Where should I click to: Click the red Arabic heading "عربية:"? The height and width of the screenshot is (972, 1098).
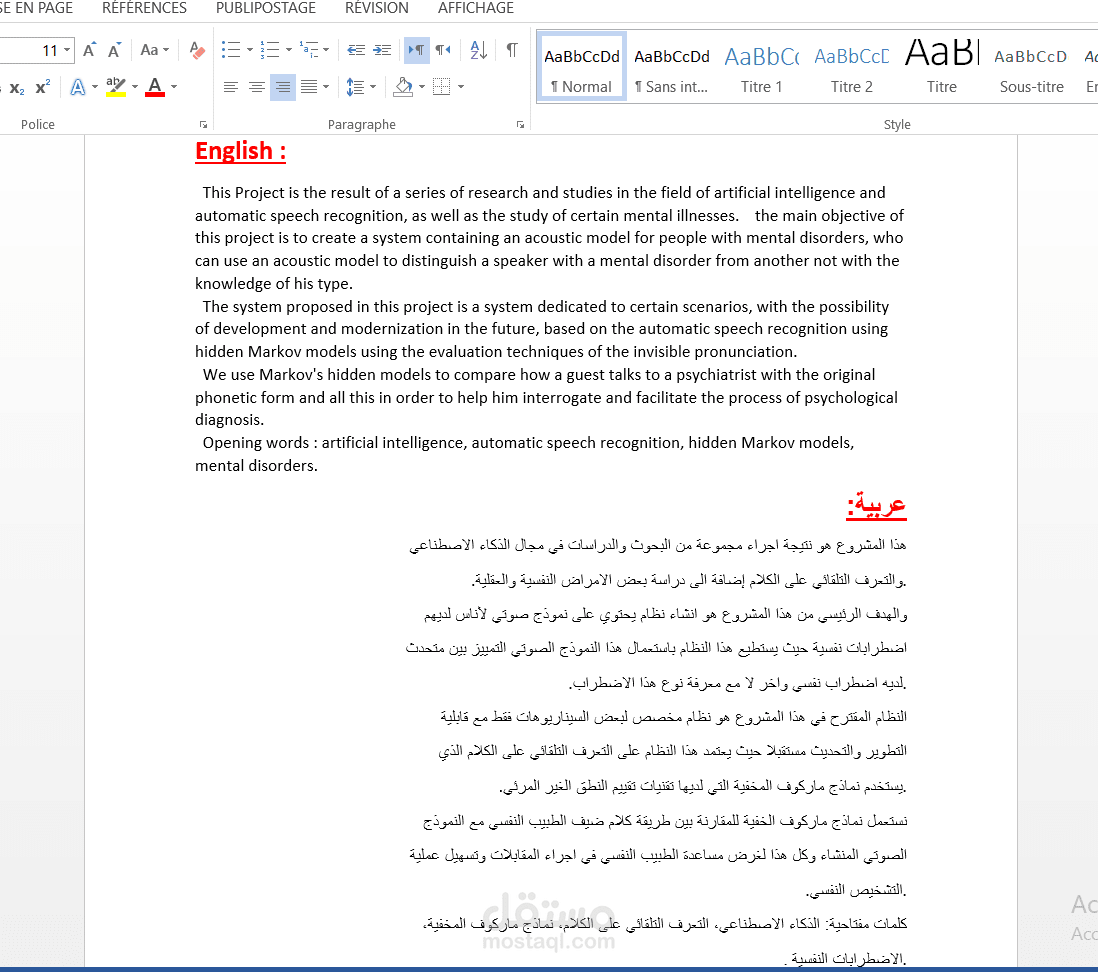click(x=876, y=505)
